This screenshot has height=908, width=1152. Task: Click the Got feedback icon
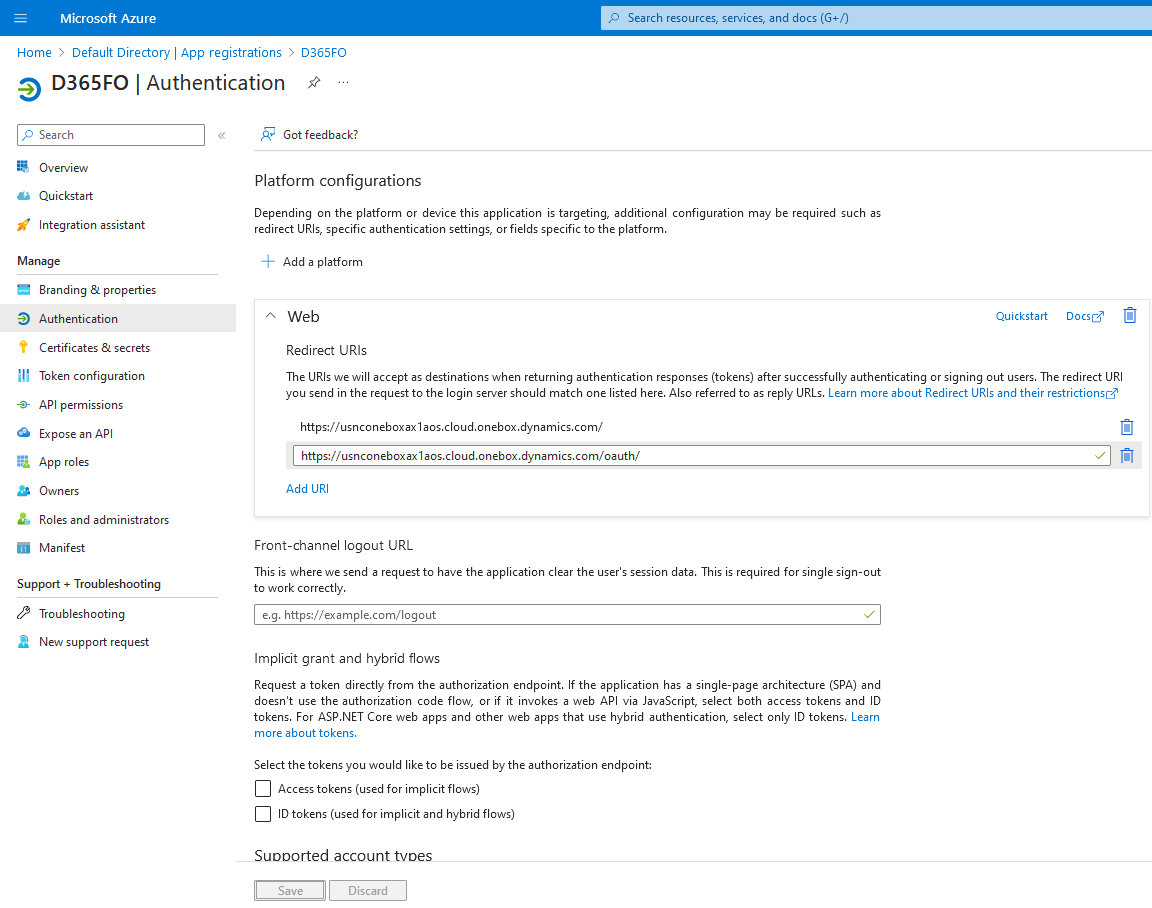(268, 134)
